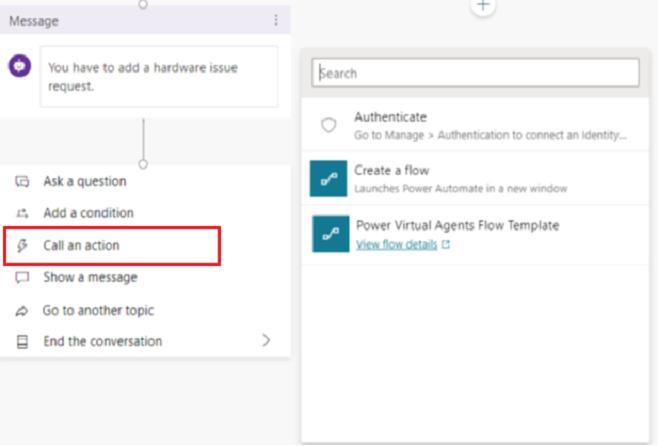
Task: Click the Add a condition branch icon
Action: point(22,213)
